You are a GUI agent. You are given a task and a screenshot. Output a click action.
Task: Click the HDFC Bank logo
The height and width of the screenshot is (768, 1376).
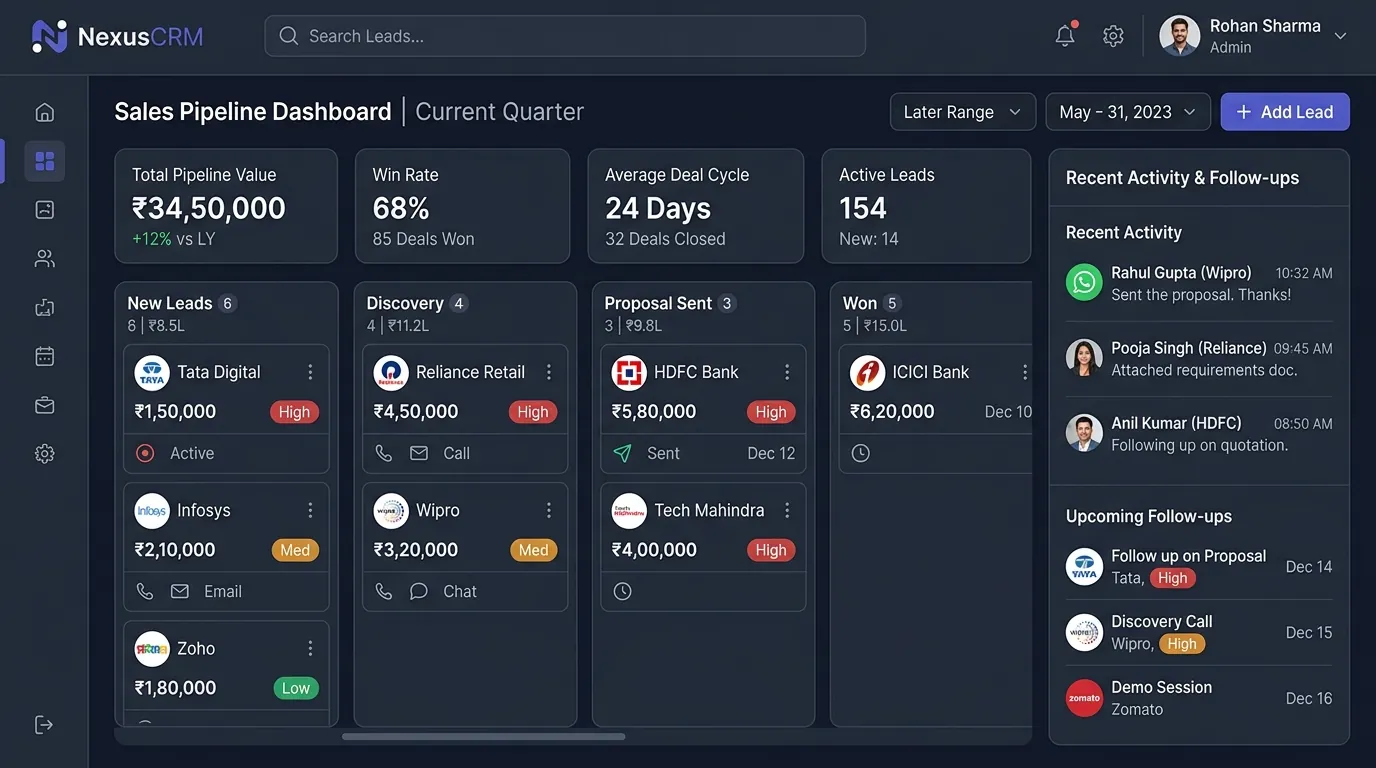click(629, 373)
